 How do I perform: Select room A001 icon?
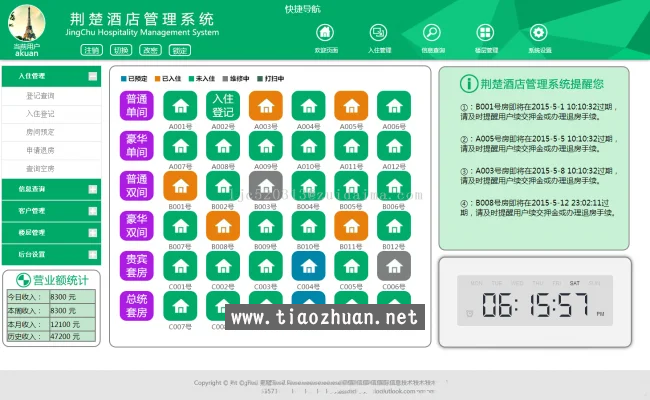pos(180,106)
